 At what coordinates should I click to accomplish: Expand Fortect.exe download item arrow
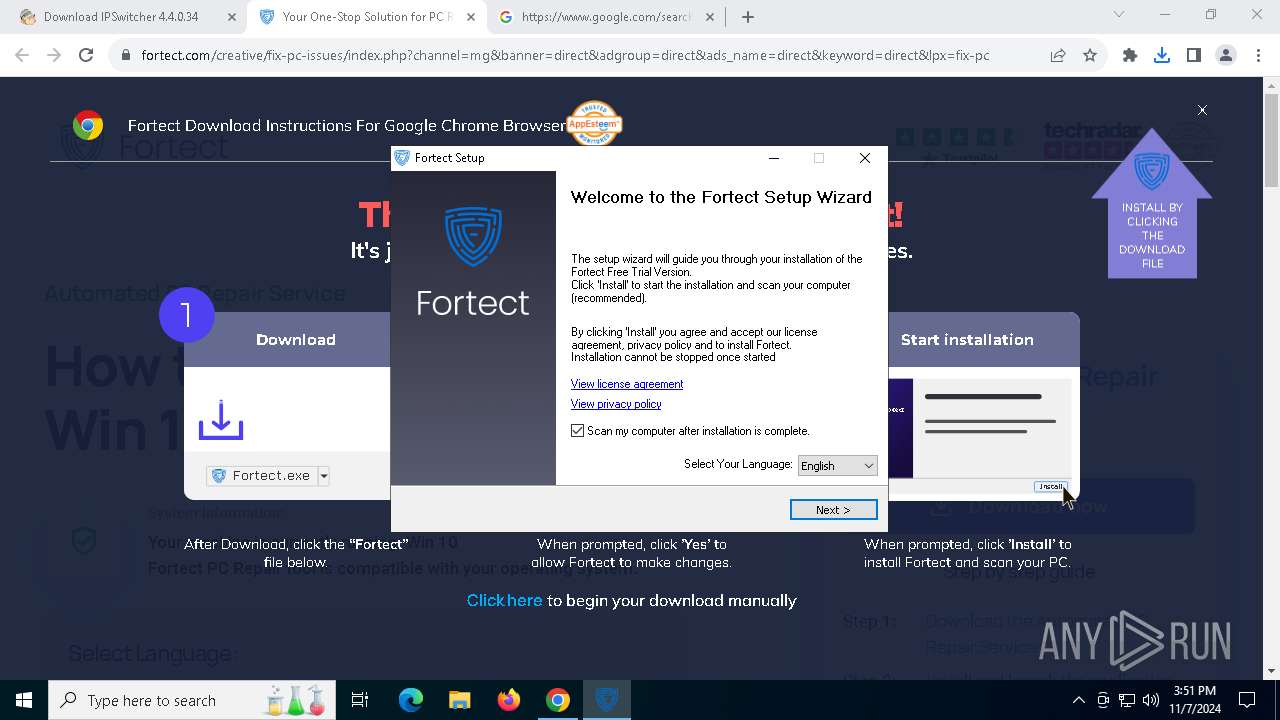click(x=323, y=476)
